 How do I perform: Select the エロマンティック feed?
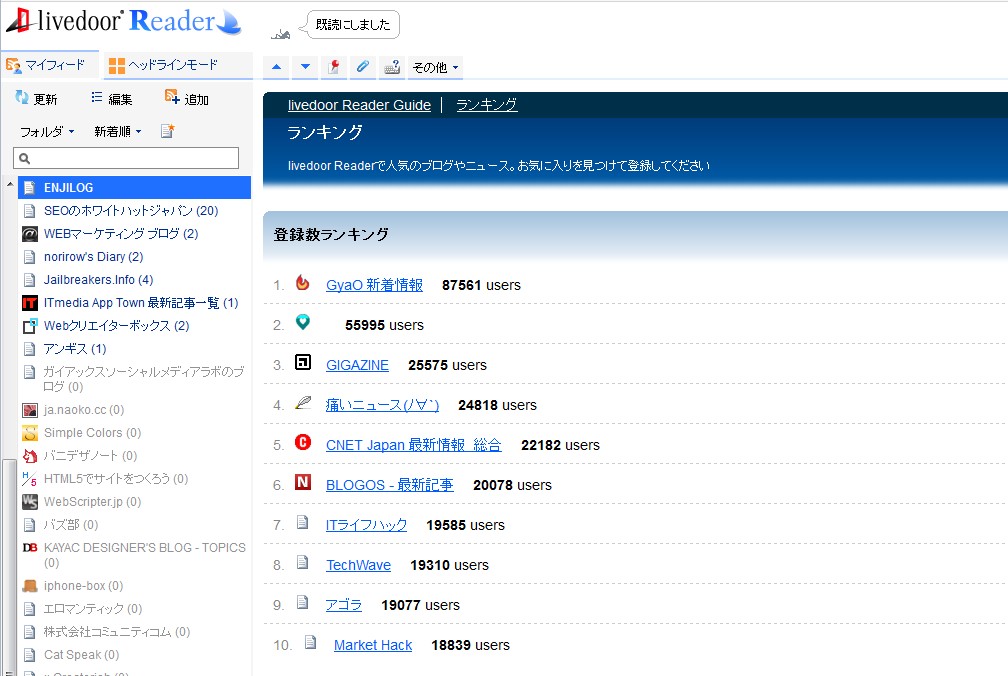coord(93,609)
